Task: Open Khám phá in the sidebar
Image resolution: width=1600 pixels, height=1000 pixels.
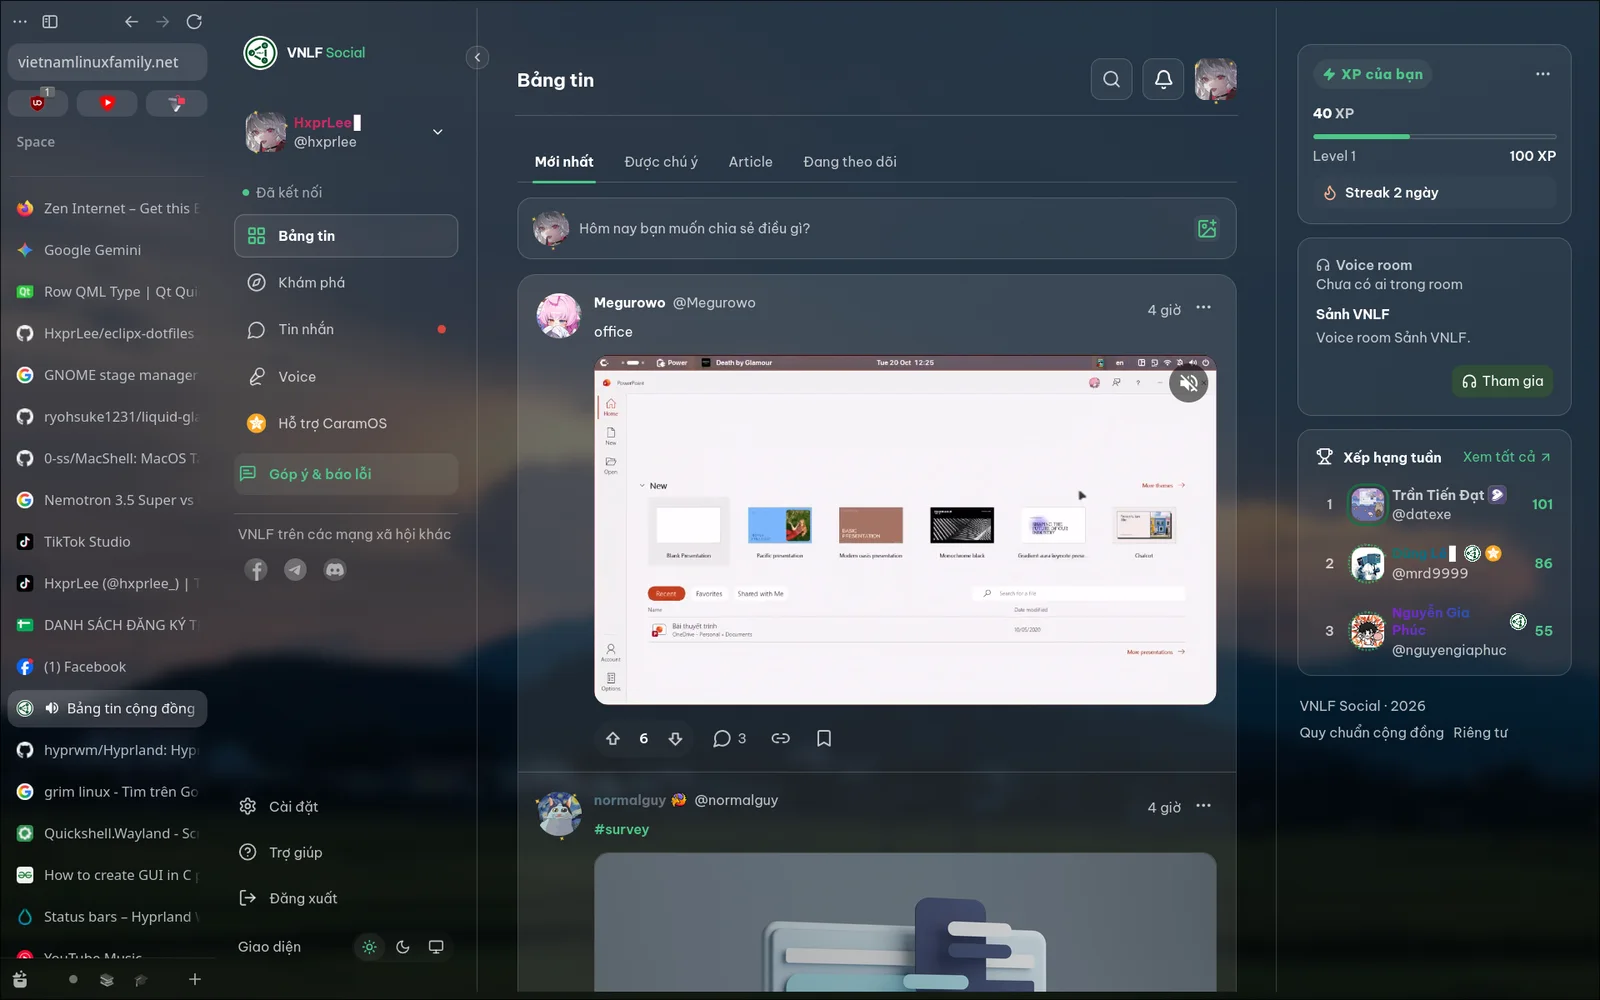Action: click(346, 283)
